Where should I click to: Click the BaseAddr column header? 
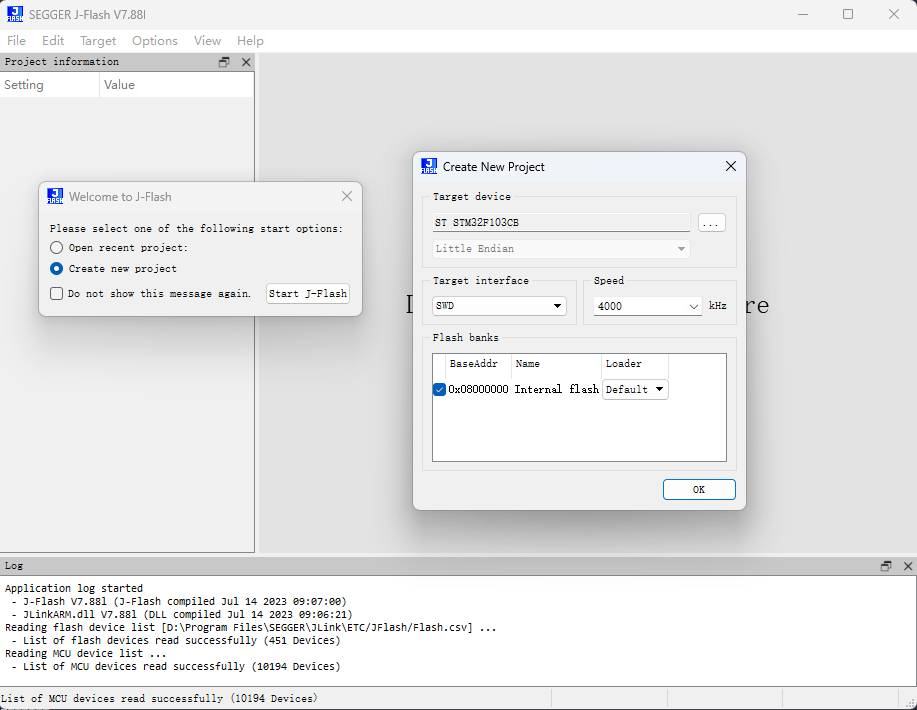(x=478, y=364)
